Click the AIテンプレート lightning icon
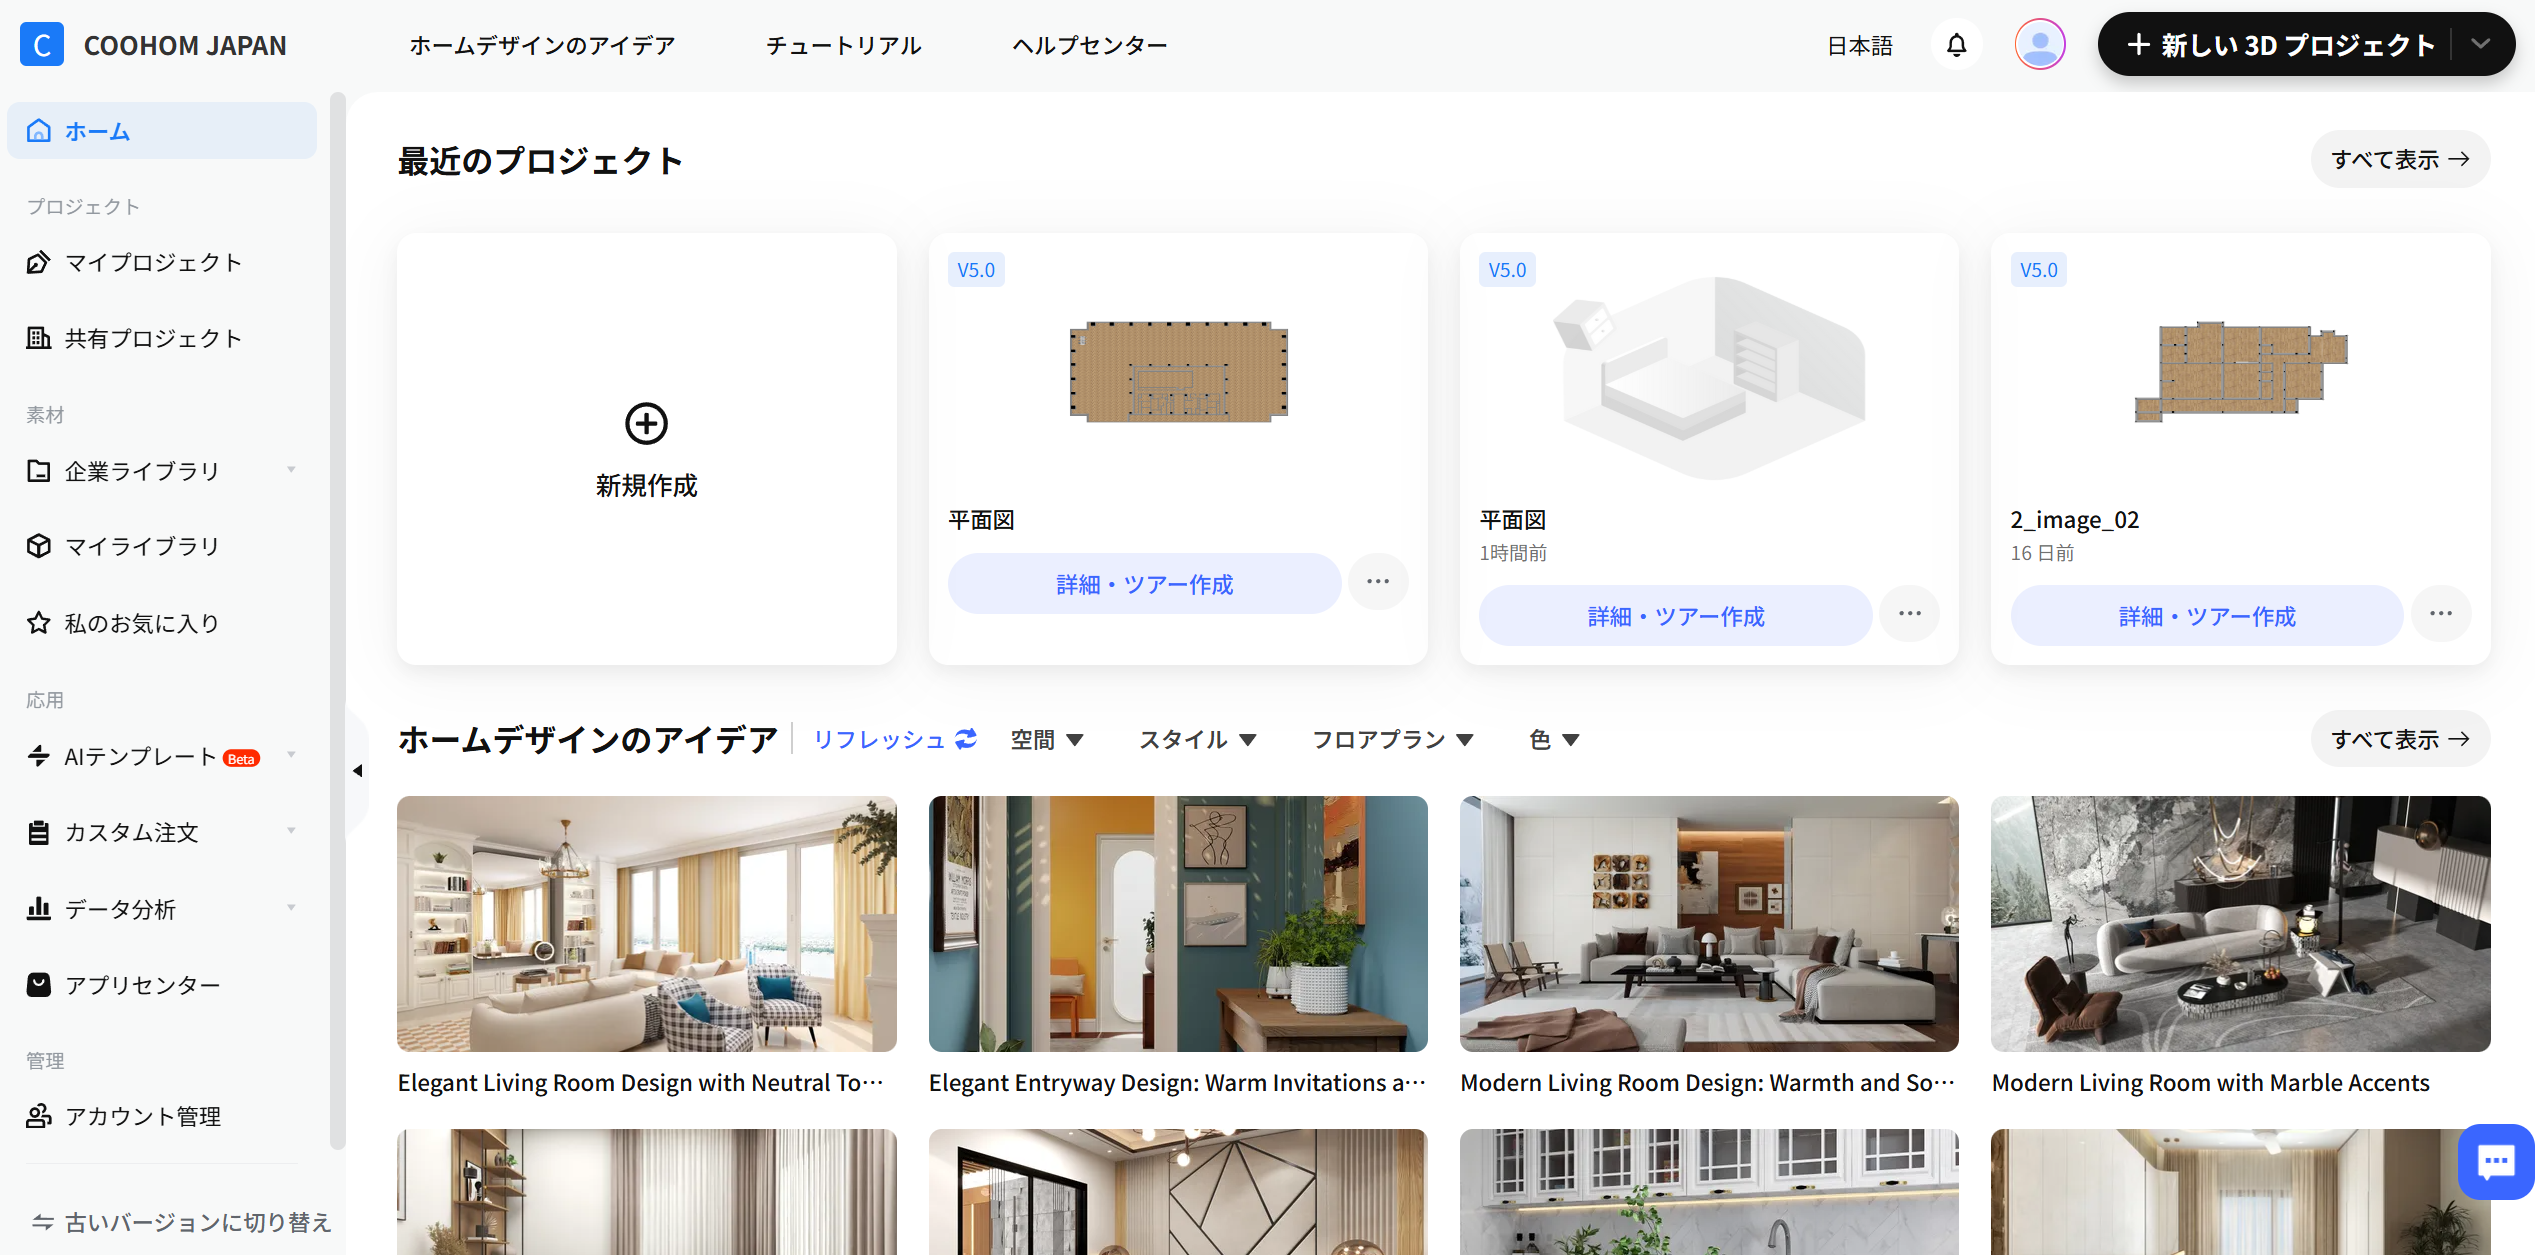 pyautogui.click(x=39, y=756)
